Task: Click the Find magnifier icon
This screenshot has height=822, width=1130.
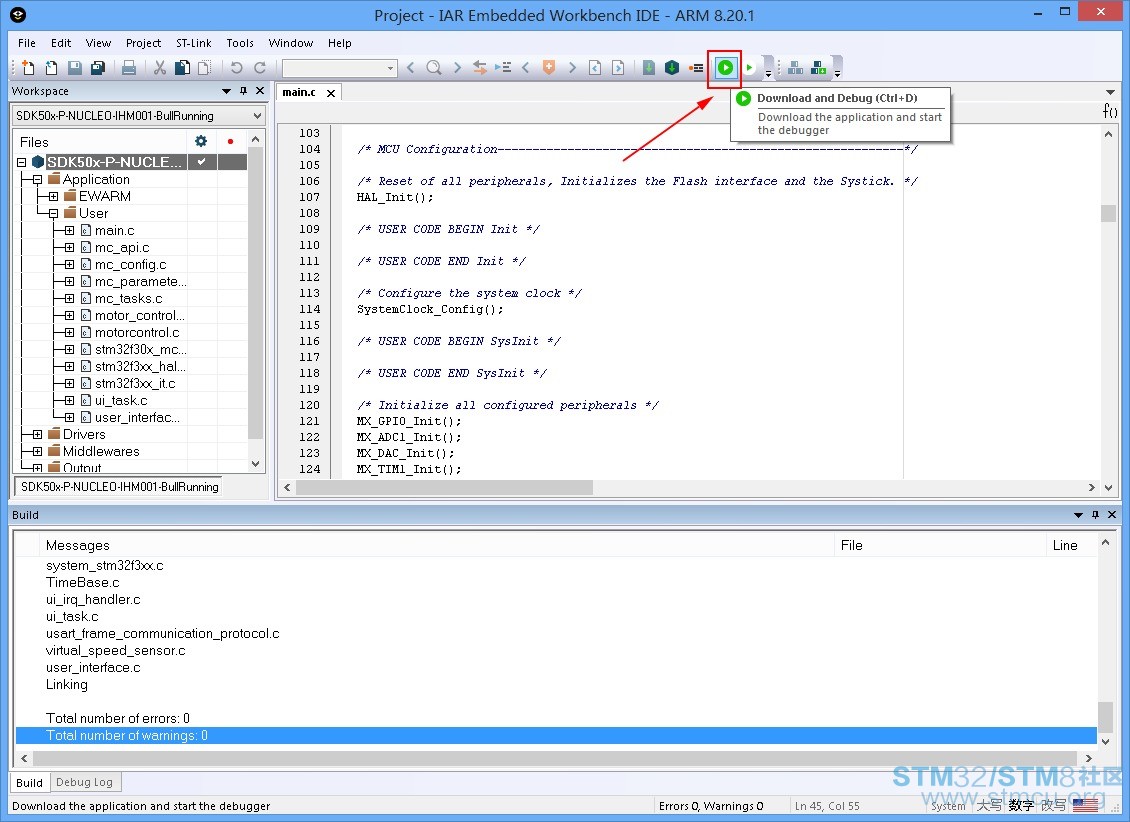Action: tap(434, 68)
